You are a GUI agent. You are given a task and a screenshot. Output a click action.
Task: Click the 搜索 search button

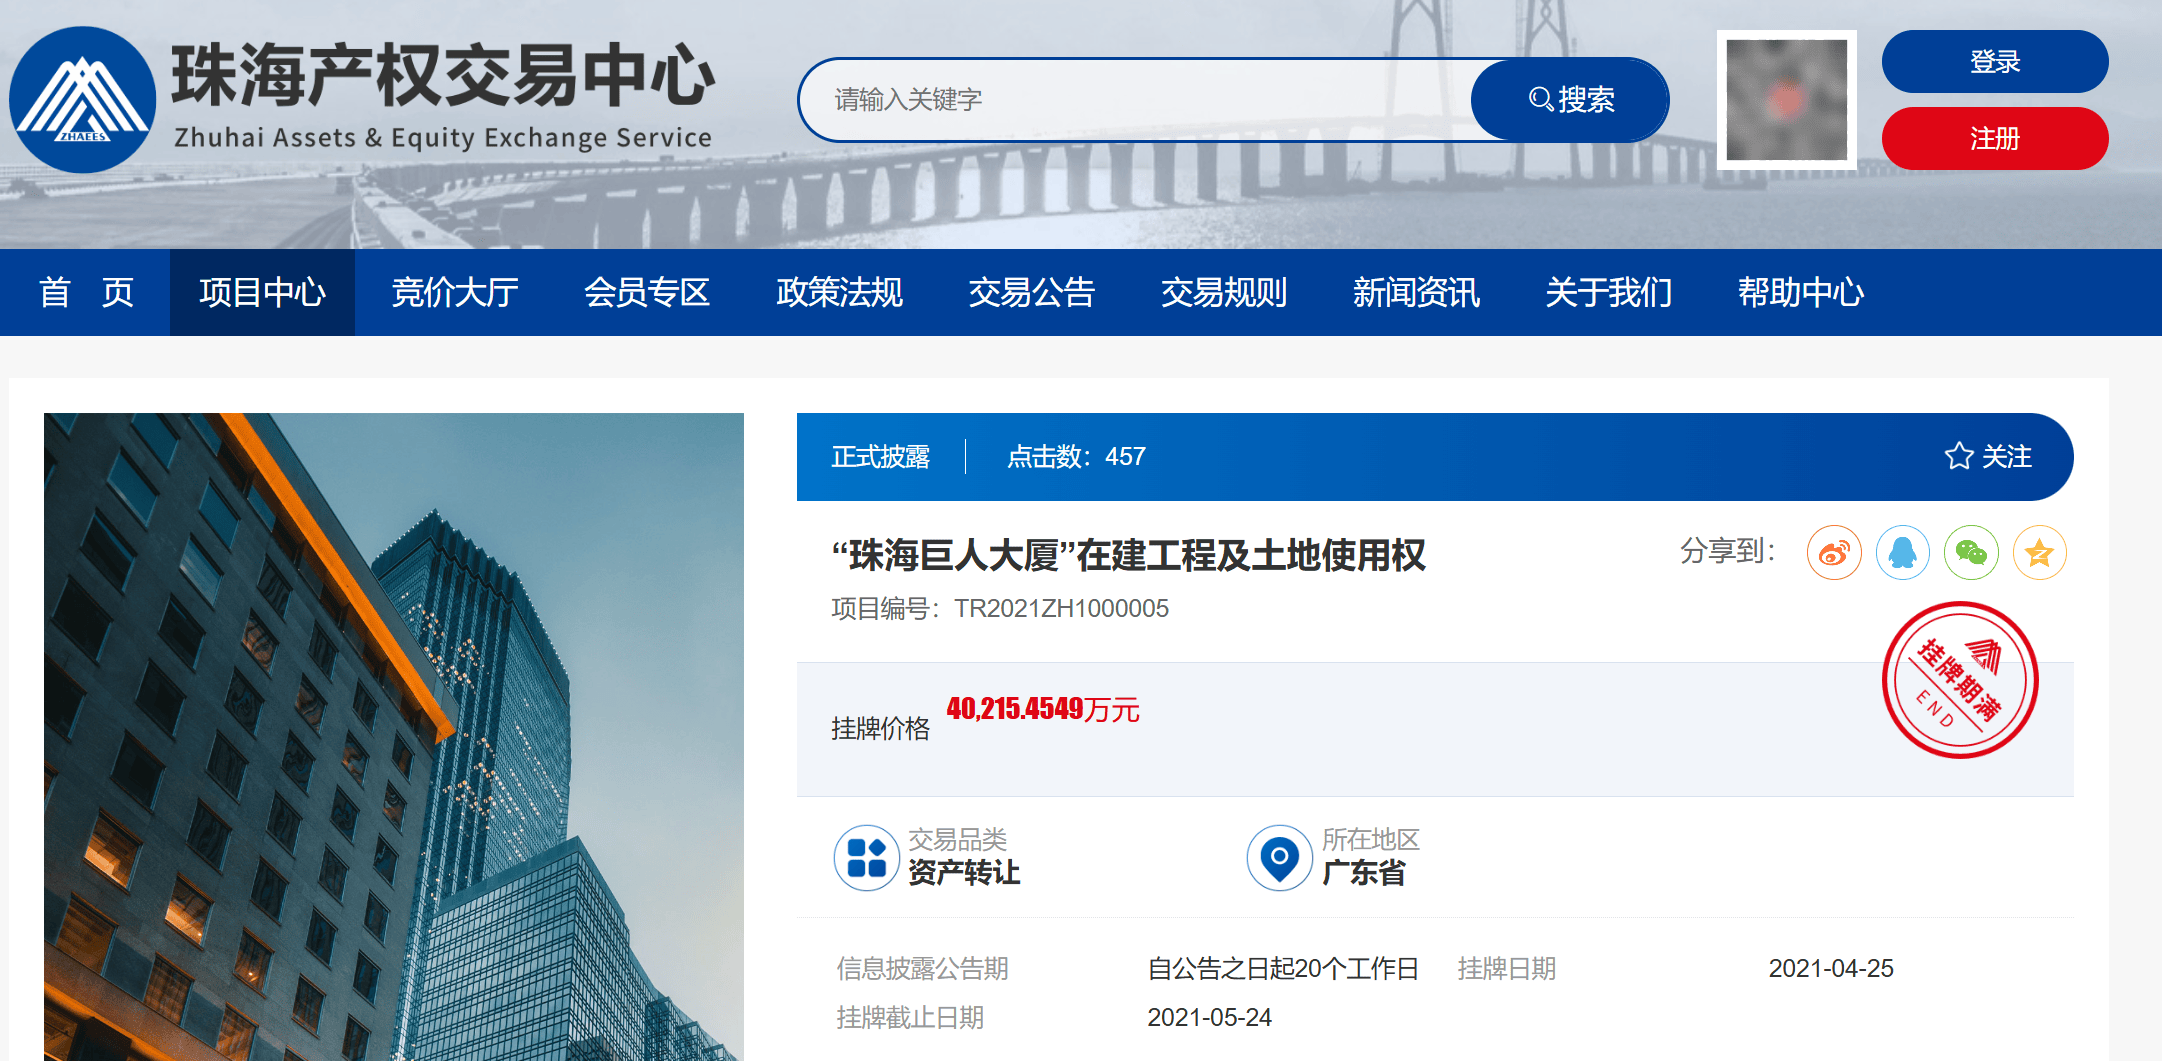pyautogui.click(x=1570, y=100)
